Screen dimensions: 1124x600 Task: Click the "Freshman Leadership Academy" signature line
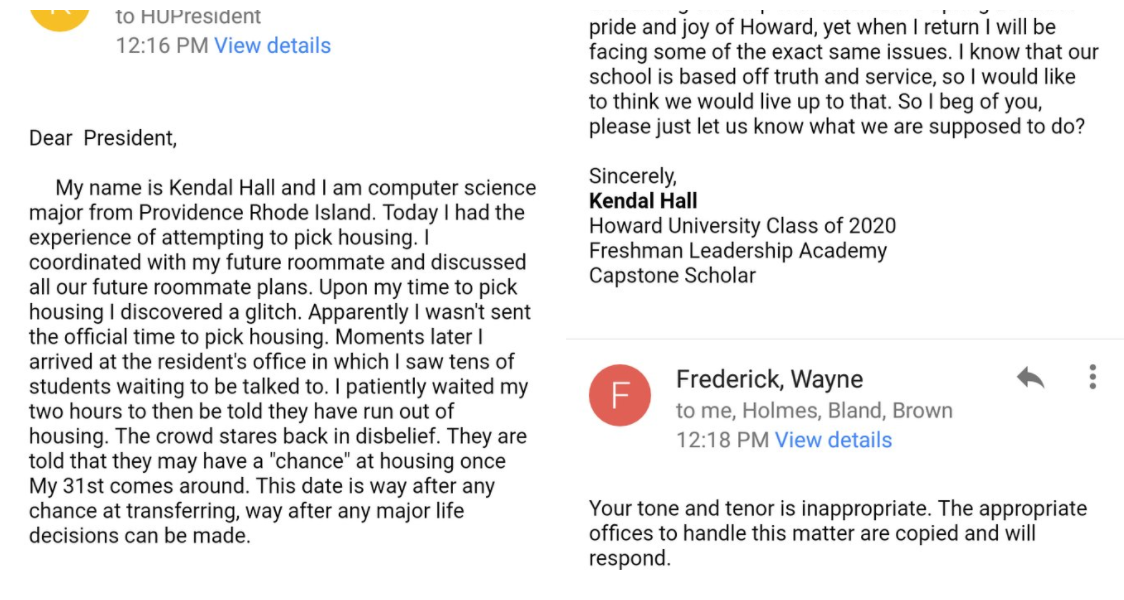738,251
